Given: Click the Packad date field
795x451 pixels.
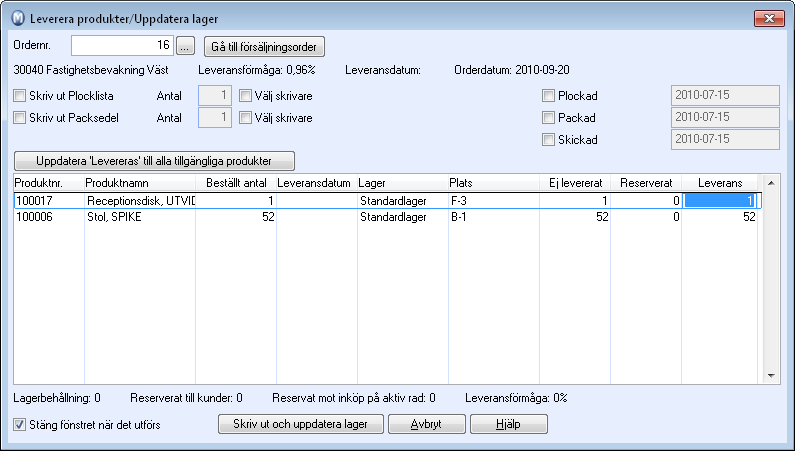Looking at the screenshot, I should (725, 118).
